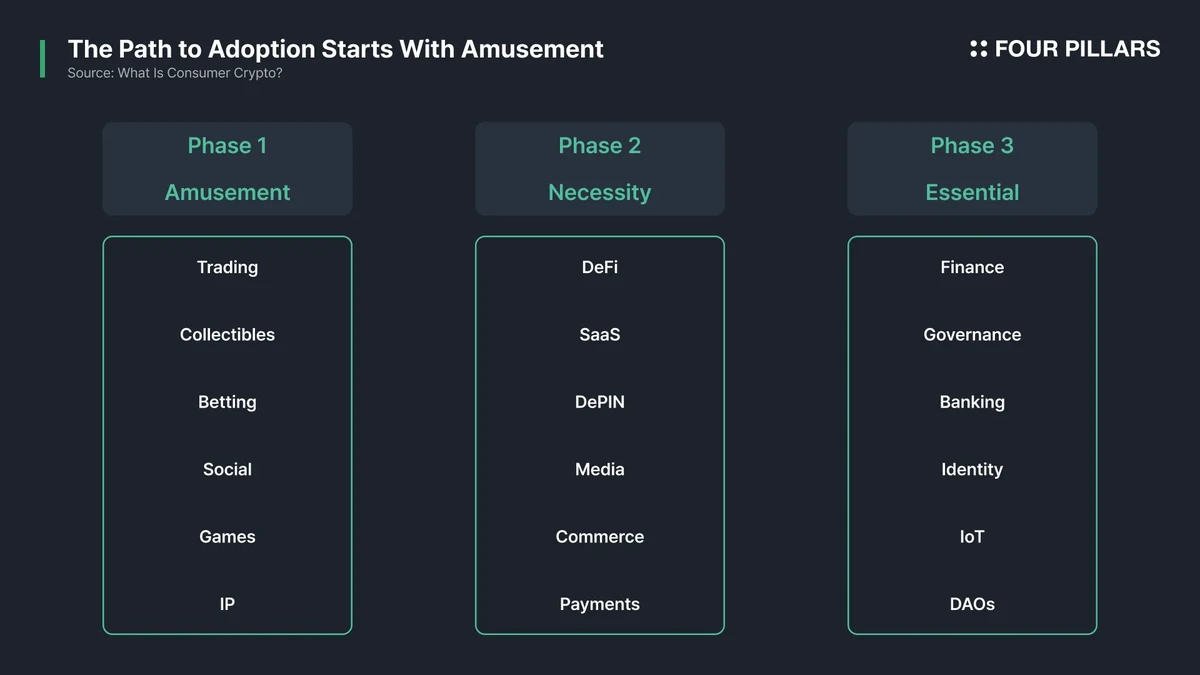
Task: Click the Commerce item
Action: click(600, 537)
